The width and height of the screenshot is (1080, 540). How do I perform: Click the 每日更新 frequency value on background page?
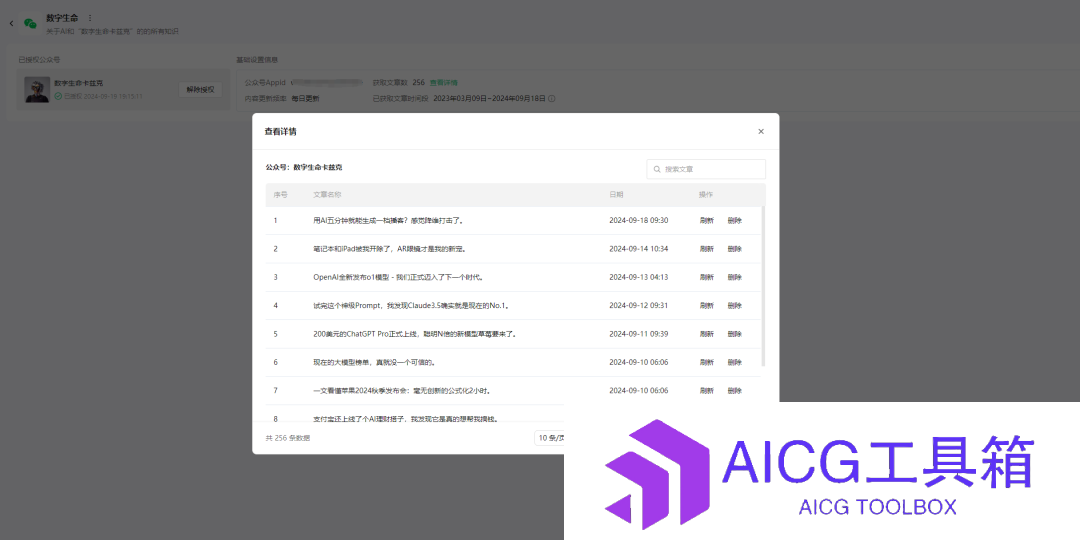[305, 98]
